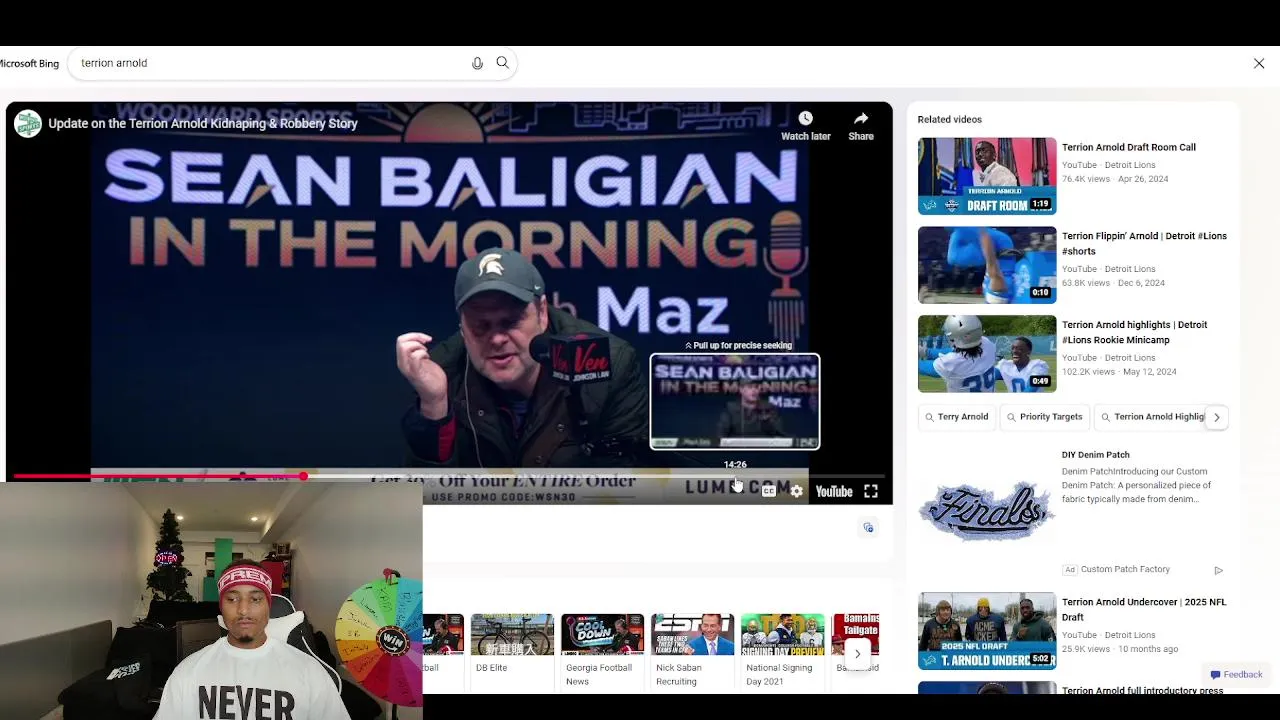Open 'Terrion Arnold Draft Room Call' video thumbnail
The image size is (1280, 720).
click(x=987, y=176)
